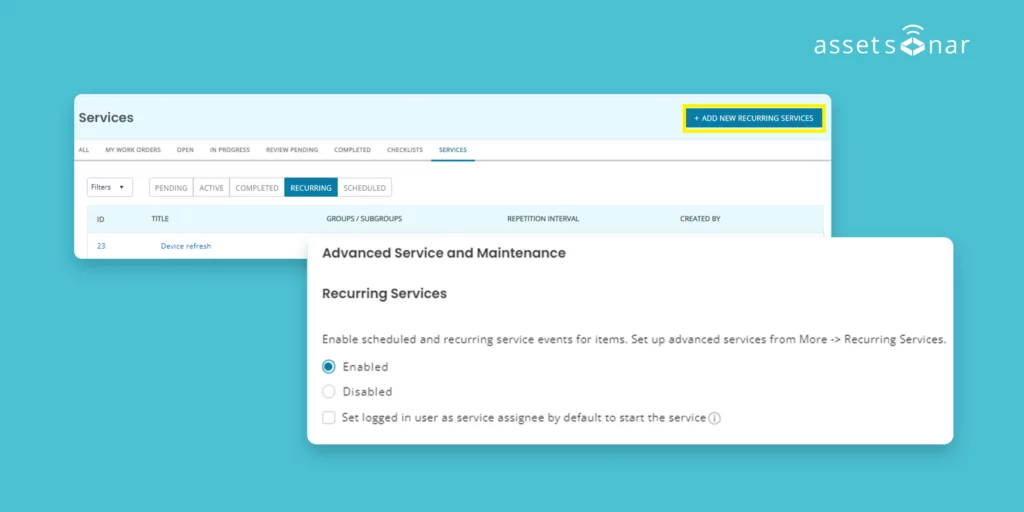This screenshot has width=1024, height=512.
Task: Go to the Open tab
Action: 185,150
